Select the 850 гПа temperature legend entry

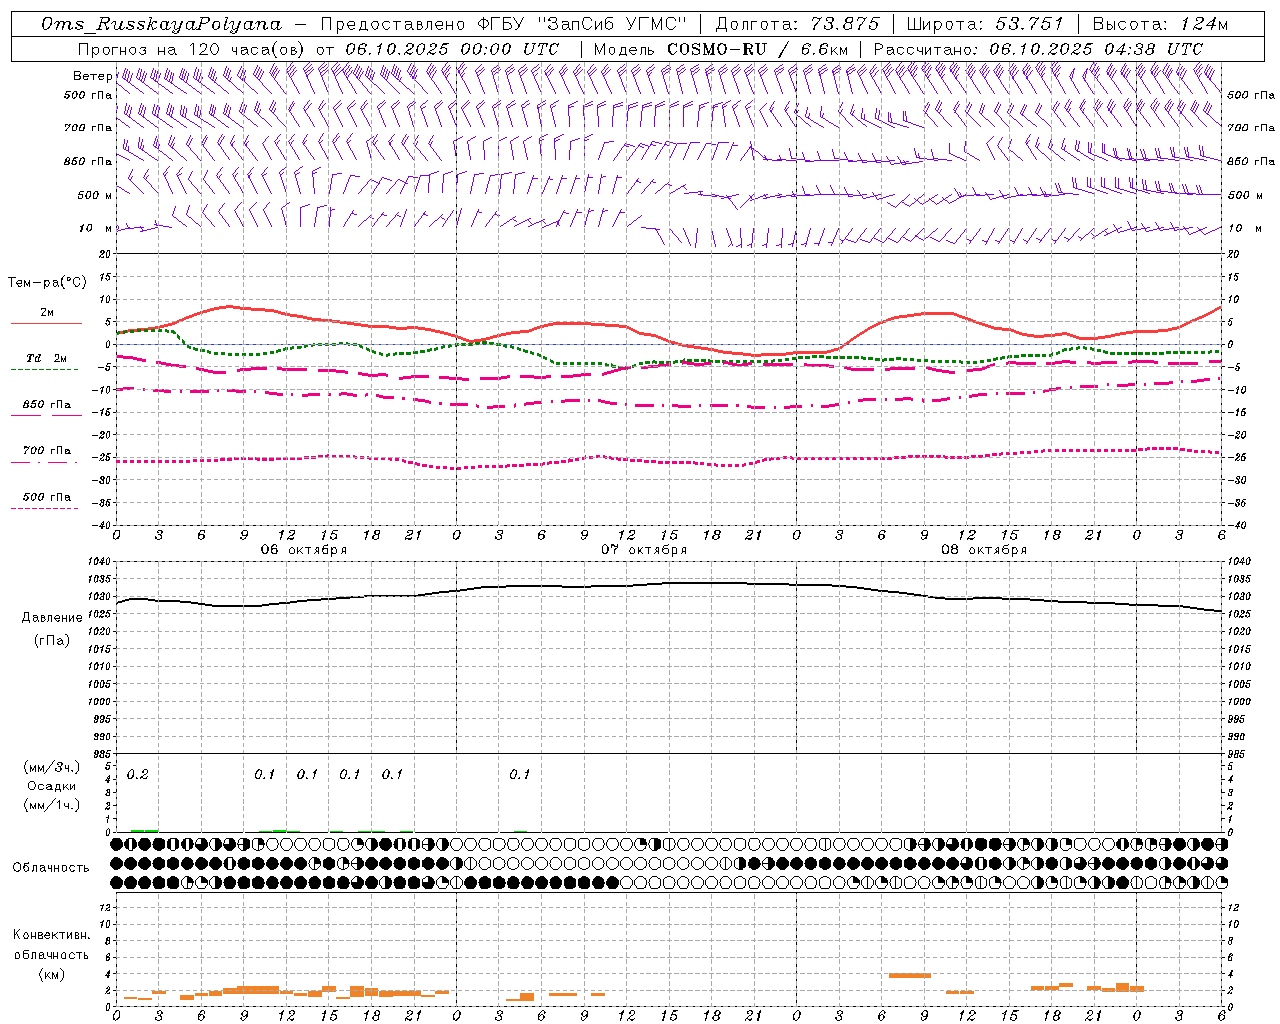click(47, 405)
